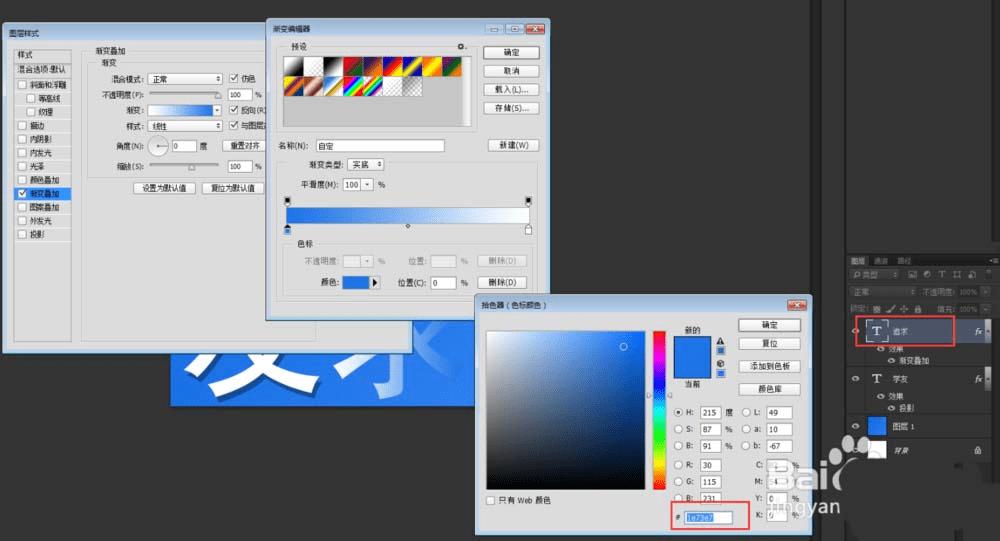The height and width of the screenshot is (541, 1000).
Task: Click the lock position icon
Action: click(904, 309)
